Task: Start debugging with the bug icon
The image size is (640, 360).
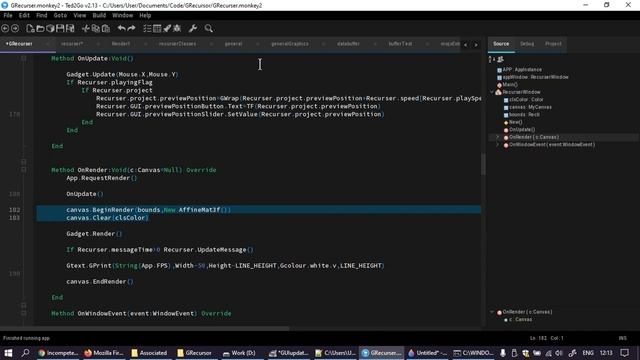Action: (177, 28)
